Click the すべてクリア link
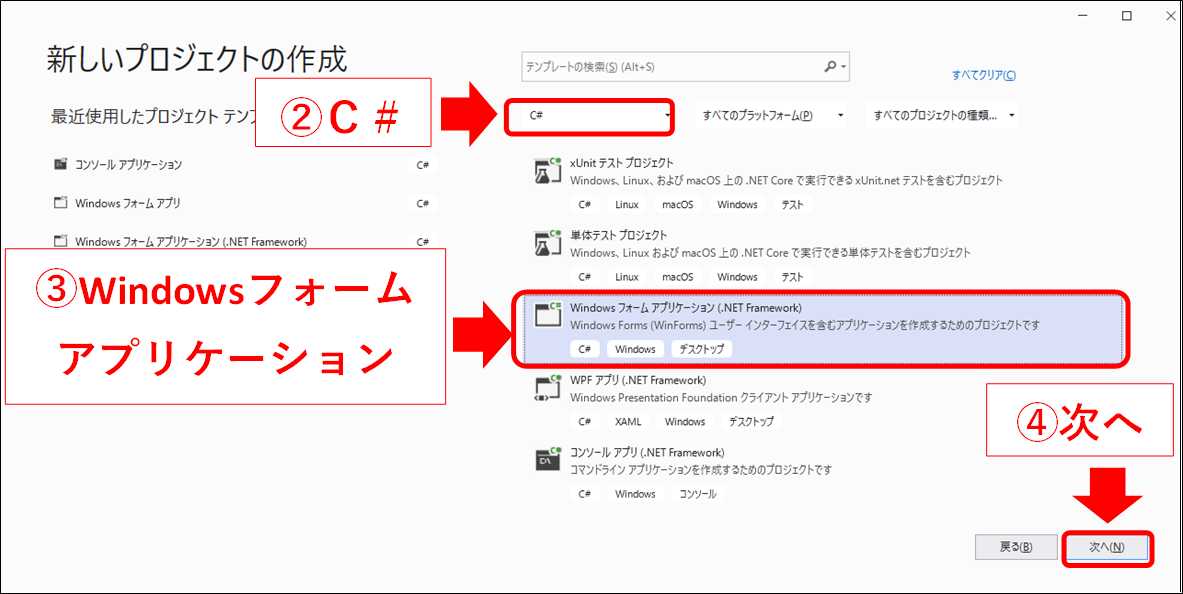 click(x=985, y=74)
